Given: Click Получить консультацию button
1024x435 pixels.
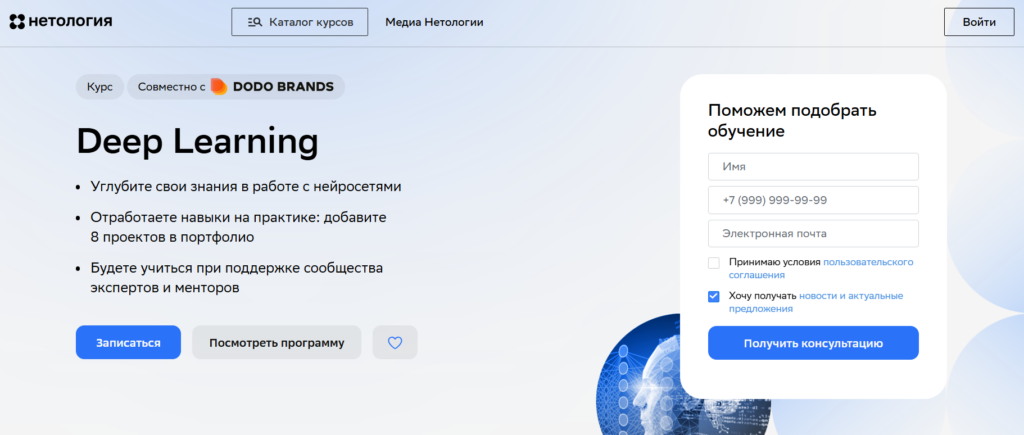Looking at the screenshot, I should click(813, 343).
